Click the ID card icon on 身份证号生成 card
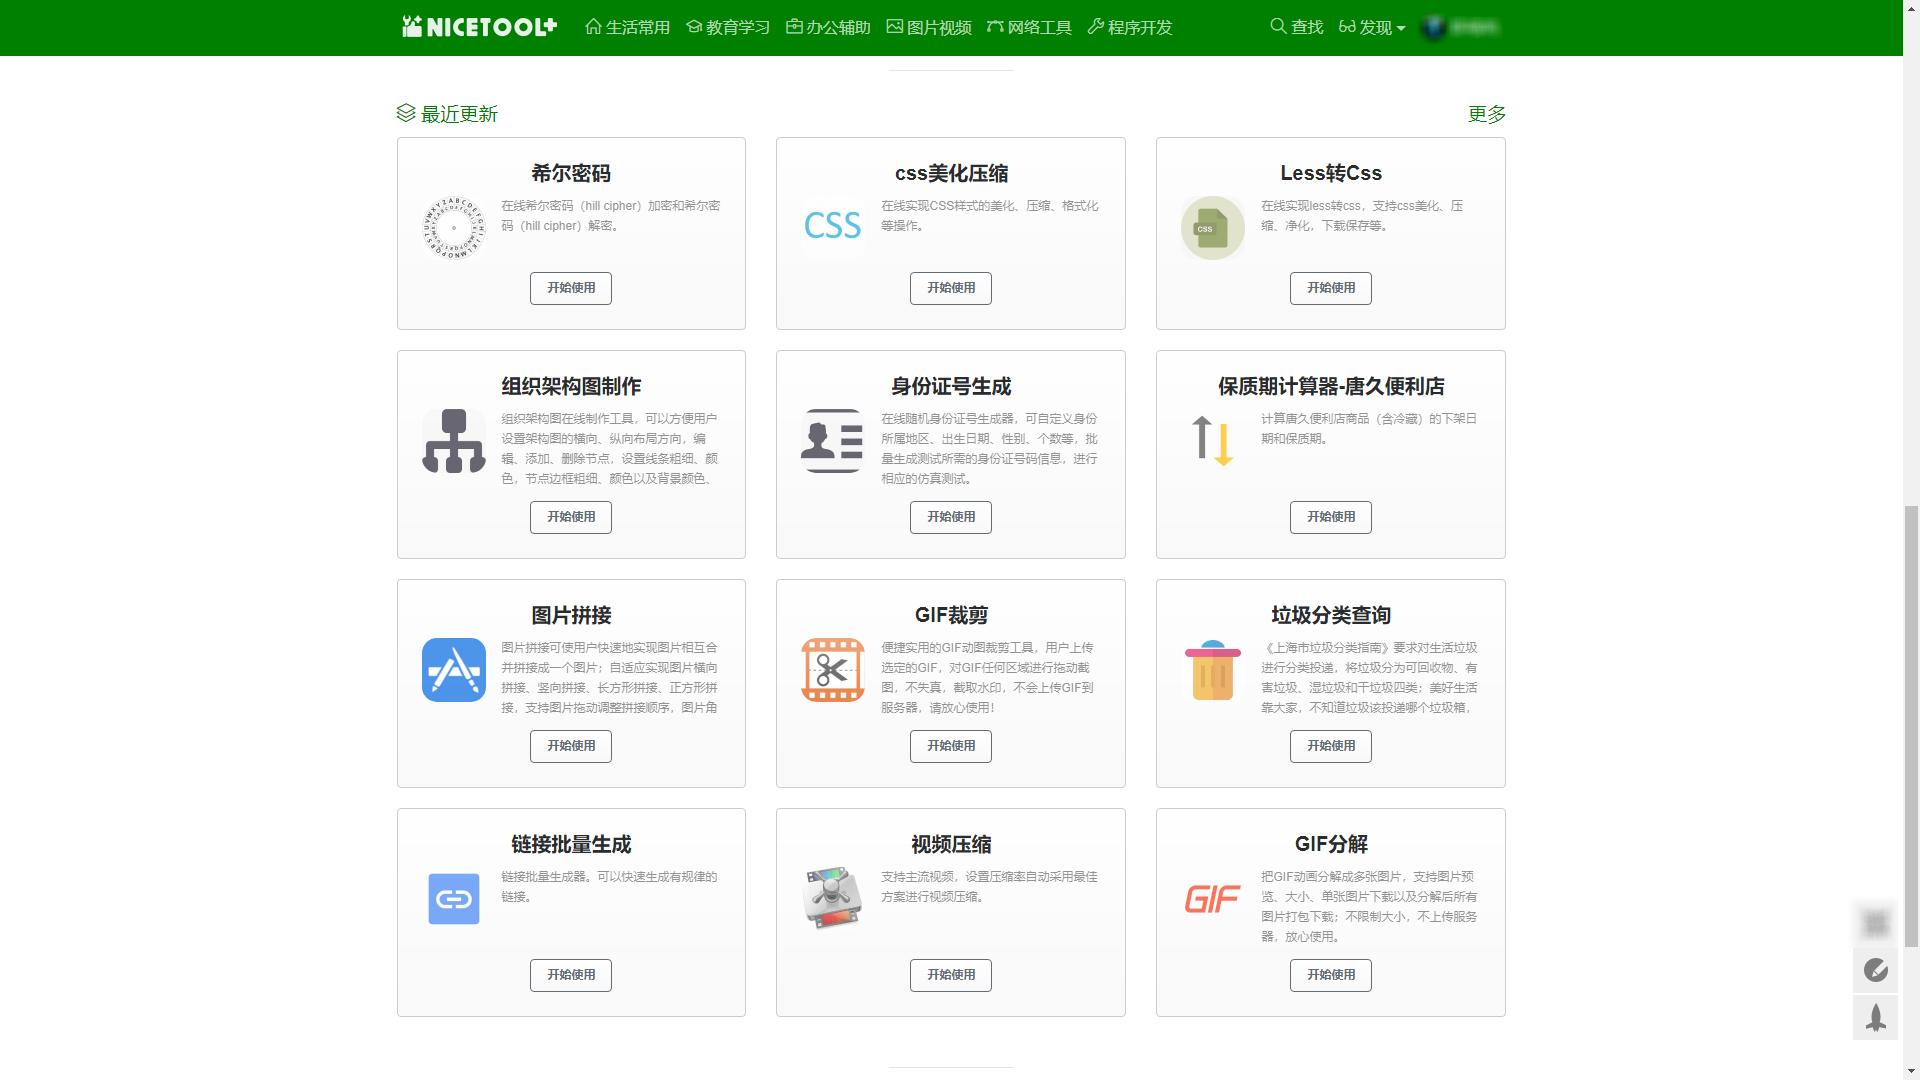Viewport: 1920px width, 1080px height. 833,440
